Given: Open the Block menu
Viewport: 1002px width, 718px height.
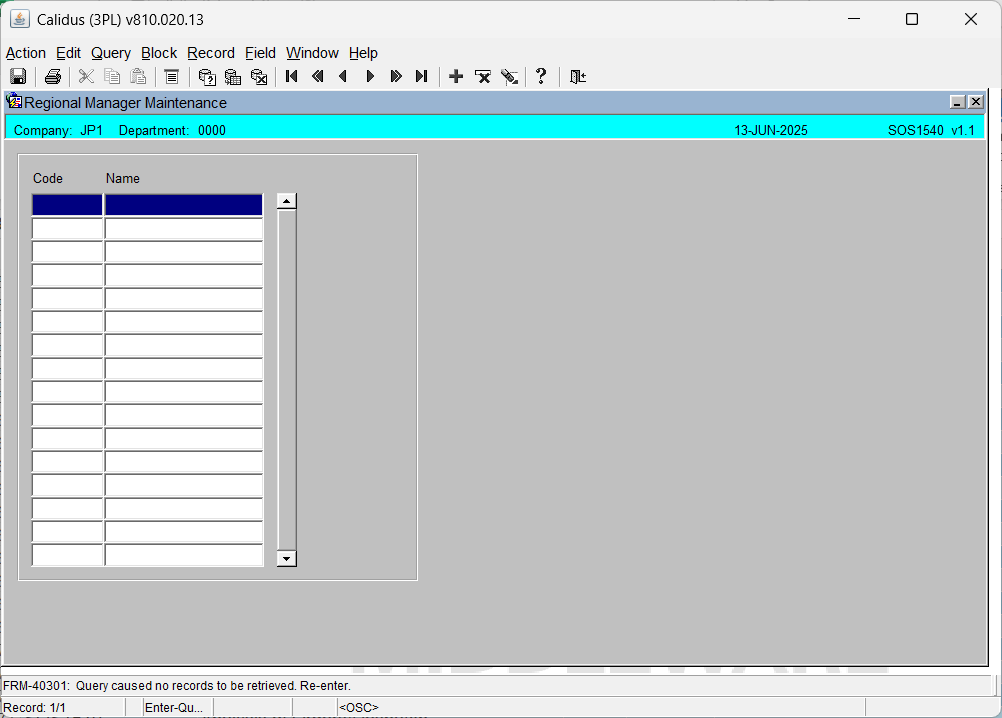Looking at the screenshot, I should point(158,53).
